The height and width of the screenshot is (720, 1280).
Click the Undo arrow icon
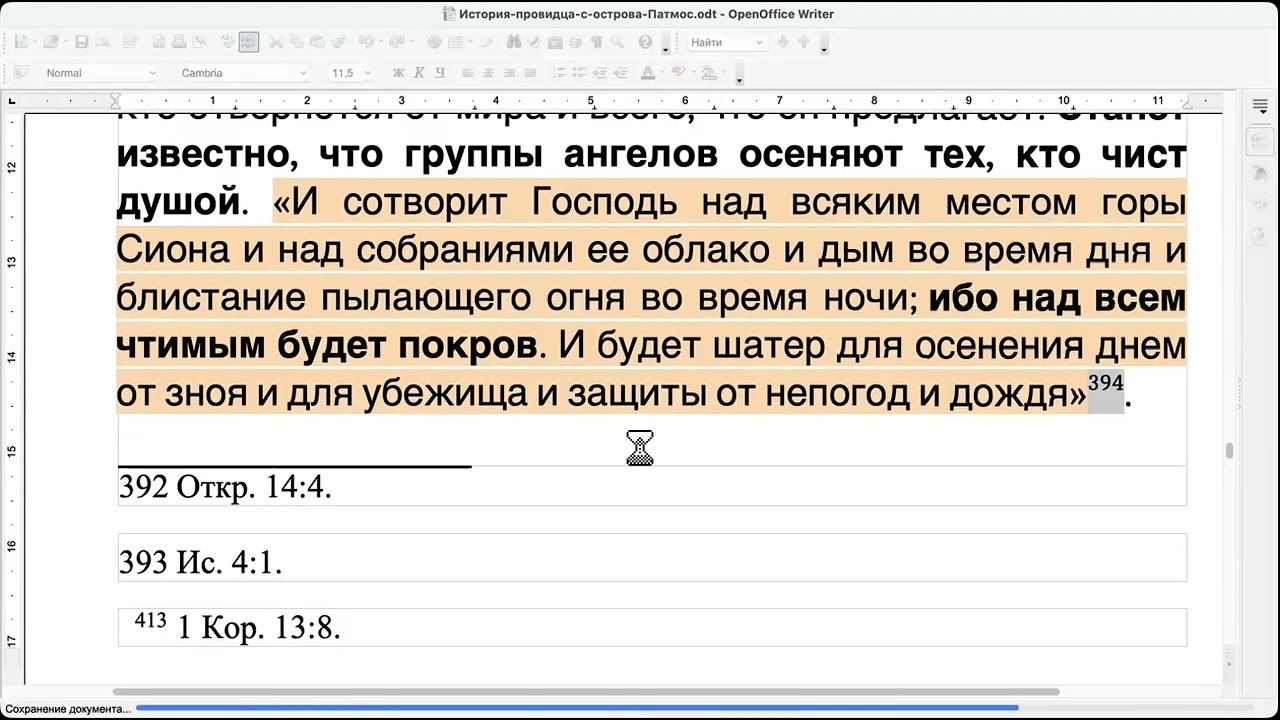pos(366,42)
